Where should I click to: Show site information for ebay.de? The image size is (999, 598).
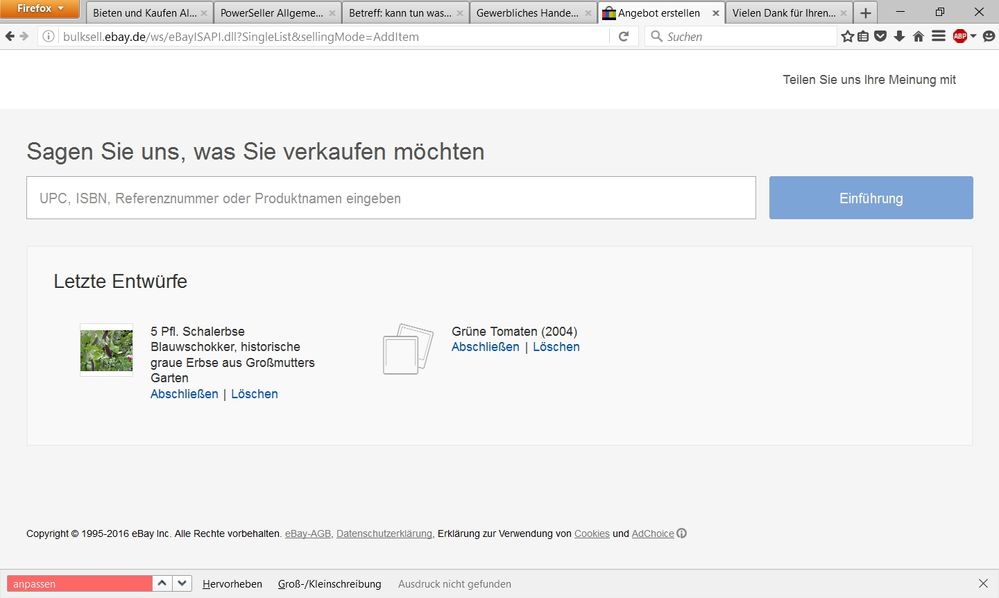48,37
